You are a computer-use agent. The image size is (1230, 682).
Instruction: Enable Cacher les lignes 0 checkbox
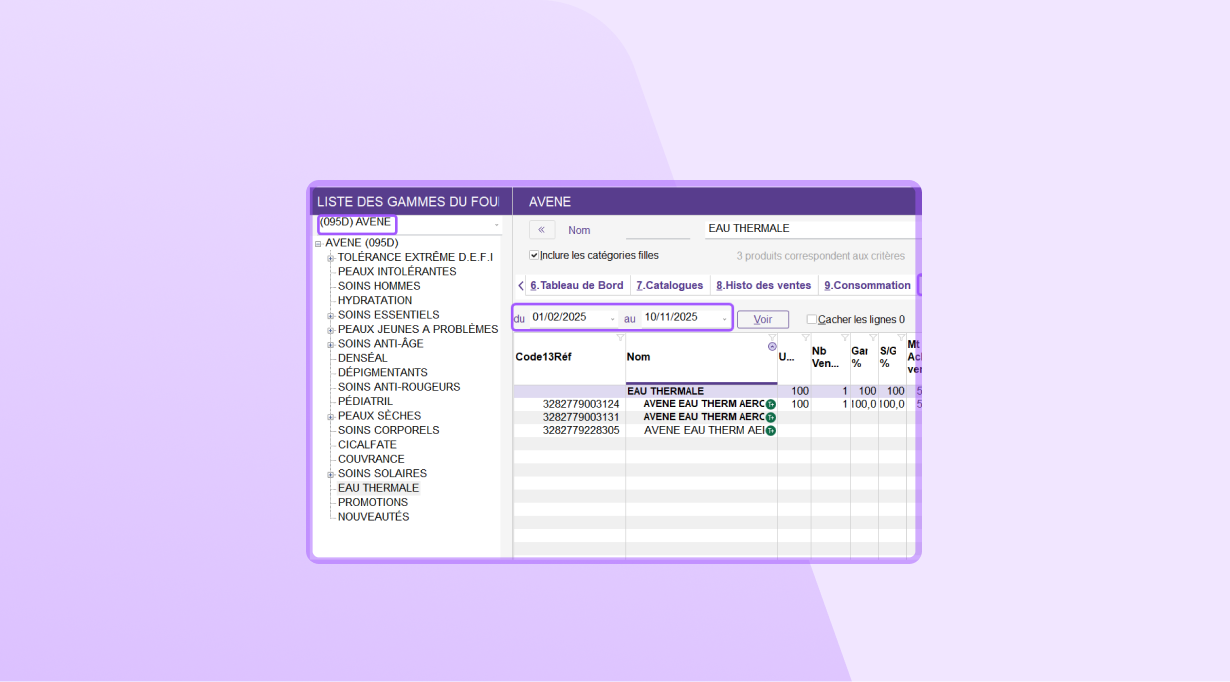(x=812, y=320)
